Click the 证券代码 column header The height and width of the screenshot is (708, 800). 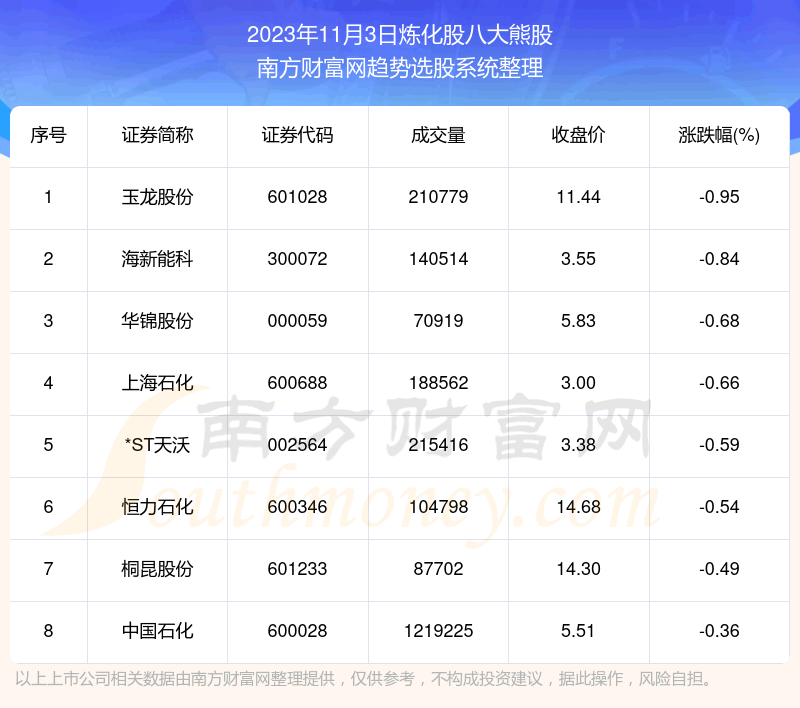coord(297,135)
